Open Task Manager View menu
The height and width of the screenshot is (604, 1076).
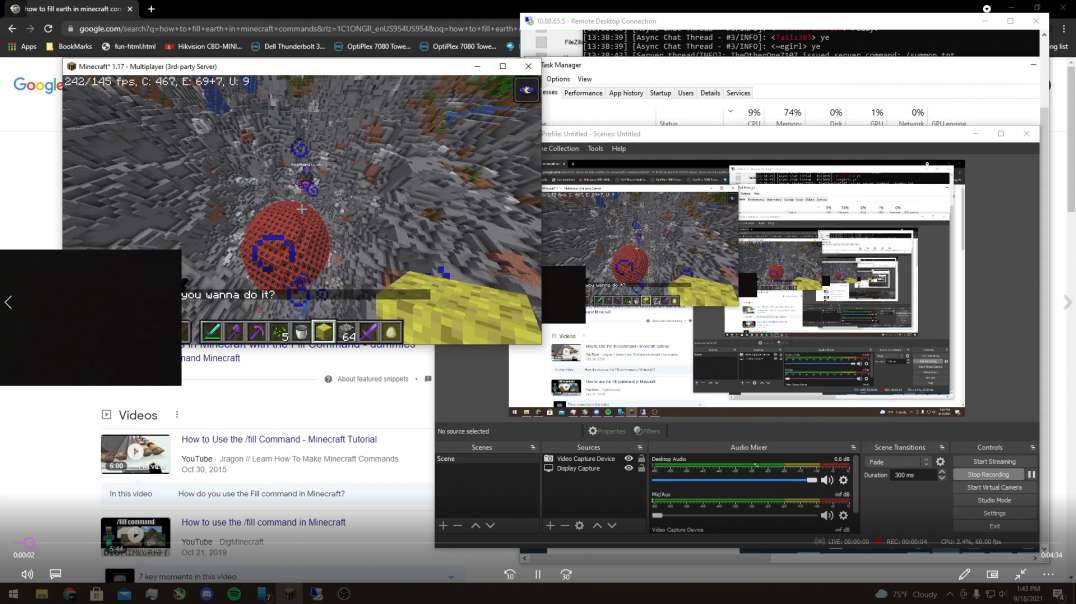tap(585, 79)
